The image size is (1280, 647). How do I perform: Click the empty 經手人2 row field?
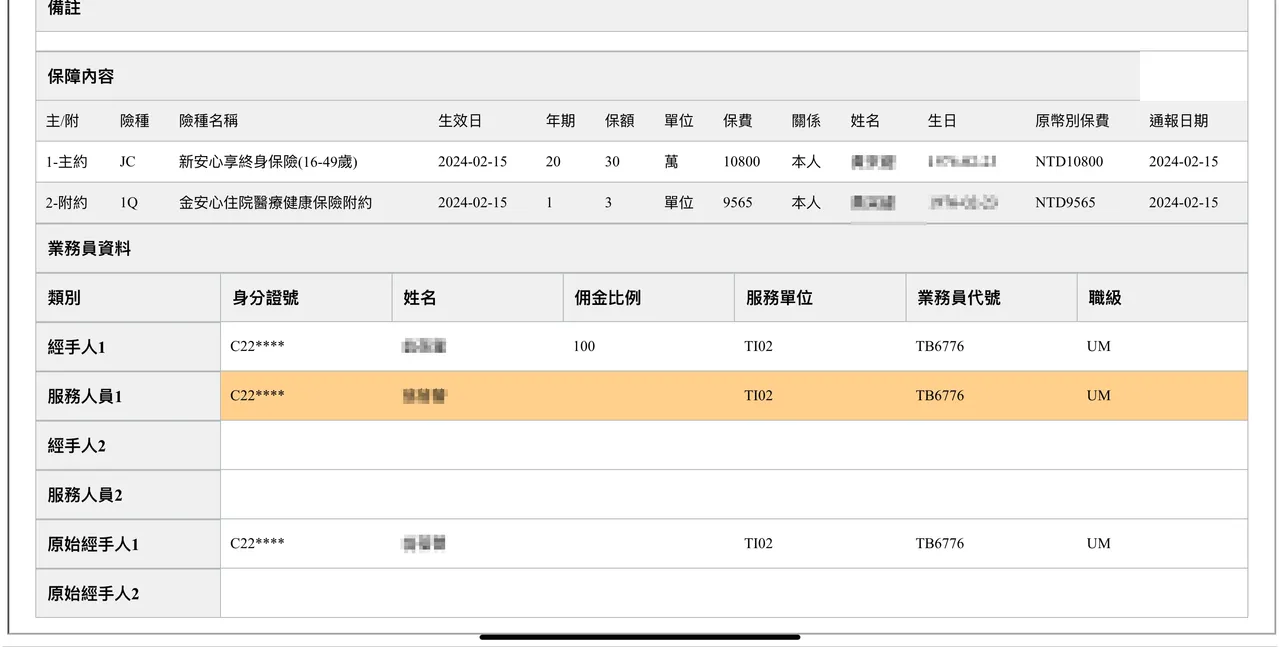click(733, 445)
